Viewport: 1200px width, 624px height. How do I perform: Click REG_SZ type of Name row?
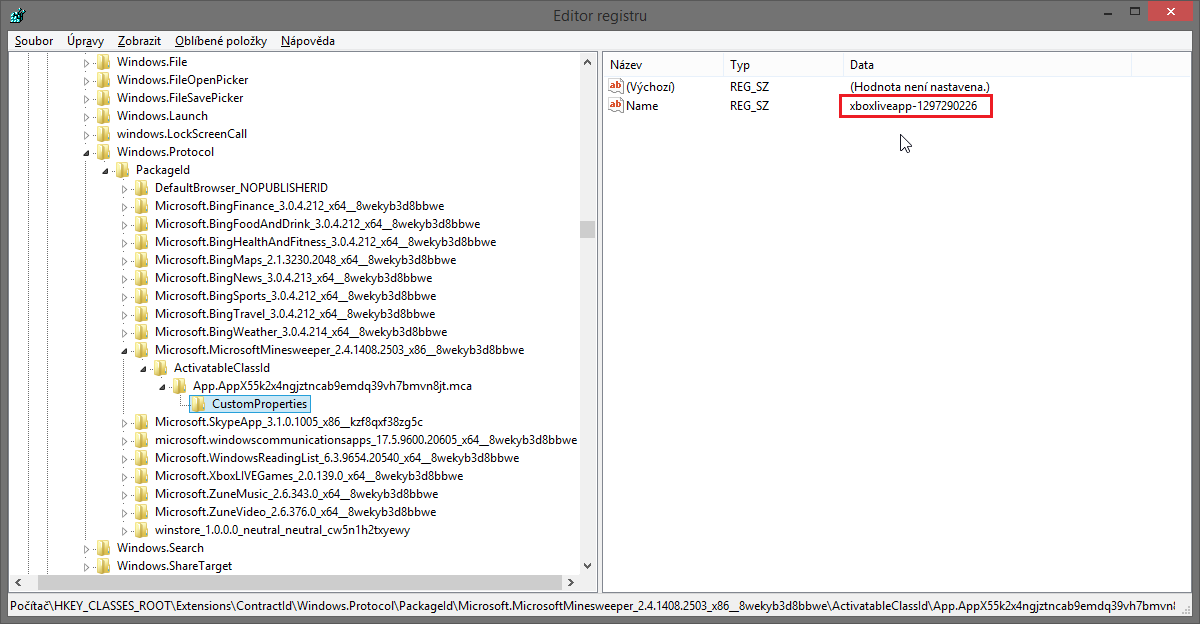pyautogui.click(x=751, y=105)
